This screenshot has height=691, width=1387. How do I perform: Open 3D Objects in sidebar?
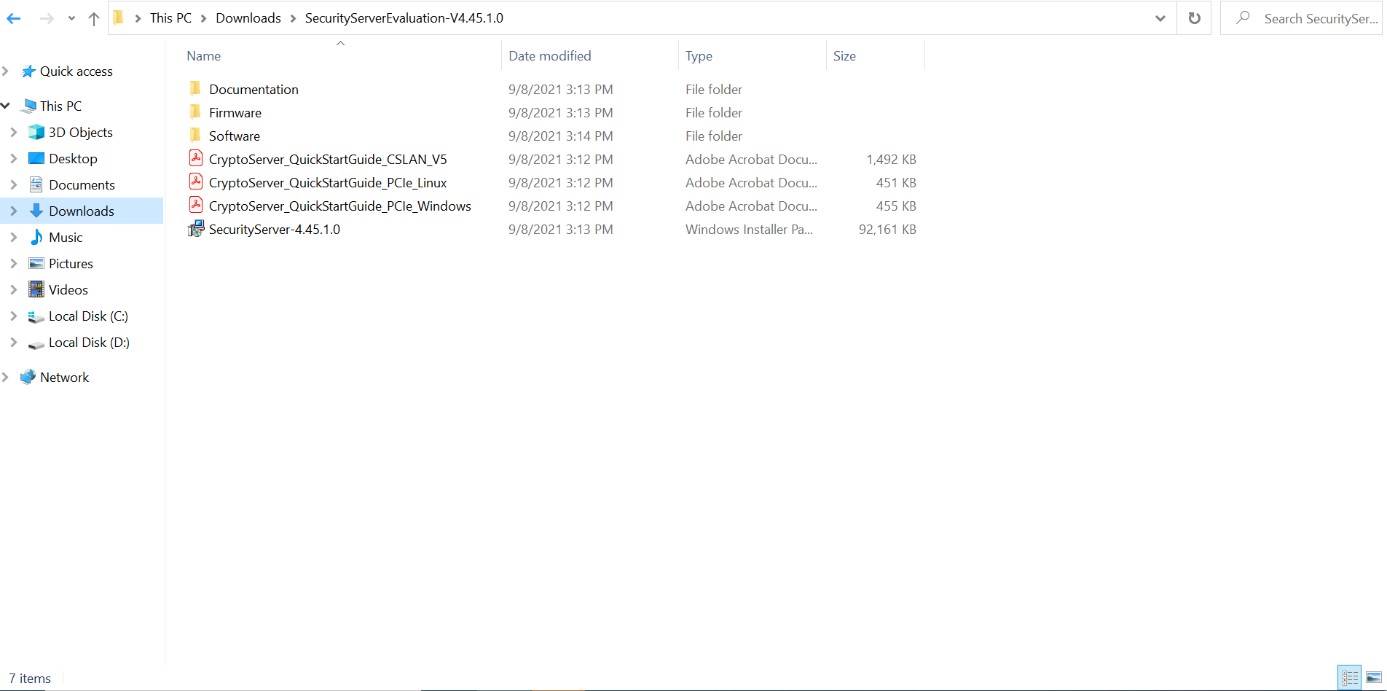80,132
